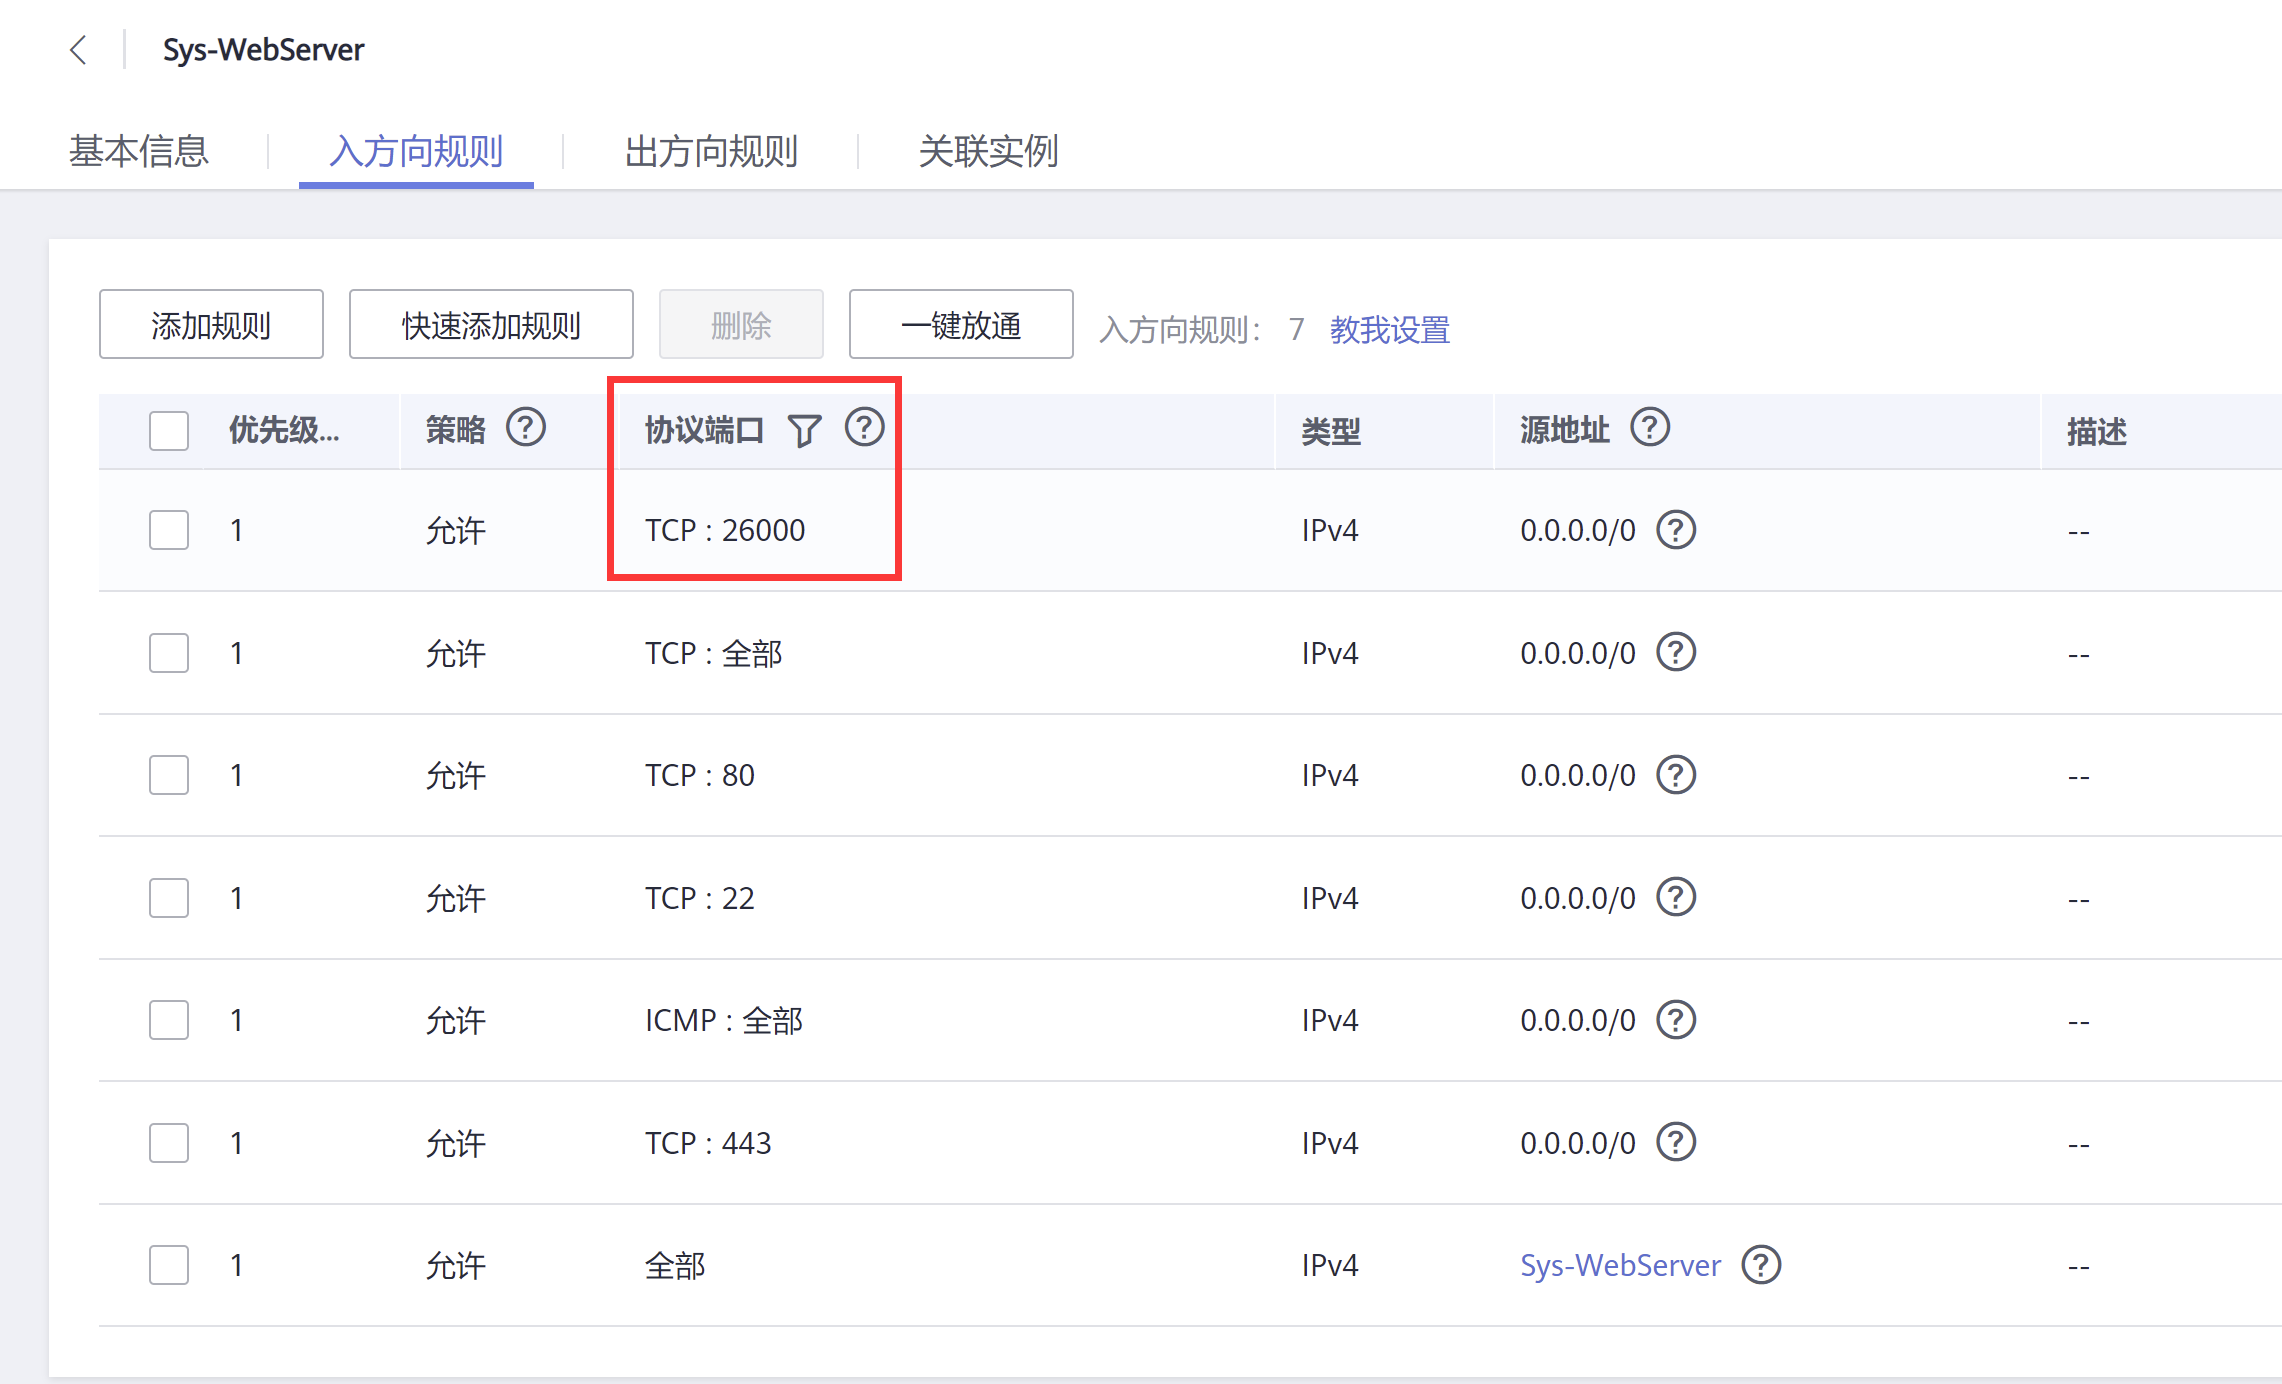
Task: Click the back arrow beside Sys-WebServer
Action: pos(78,50)
